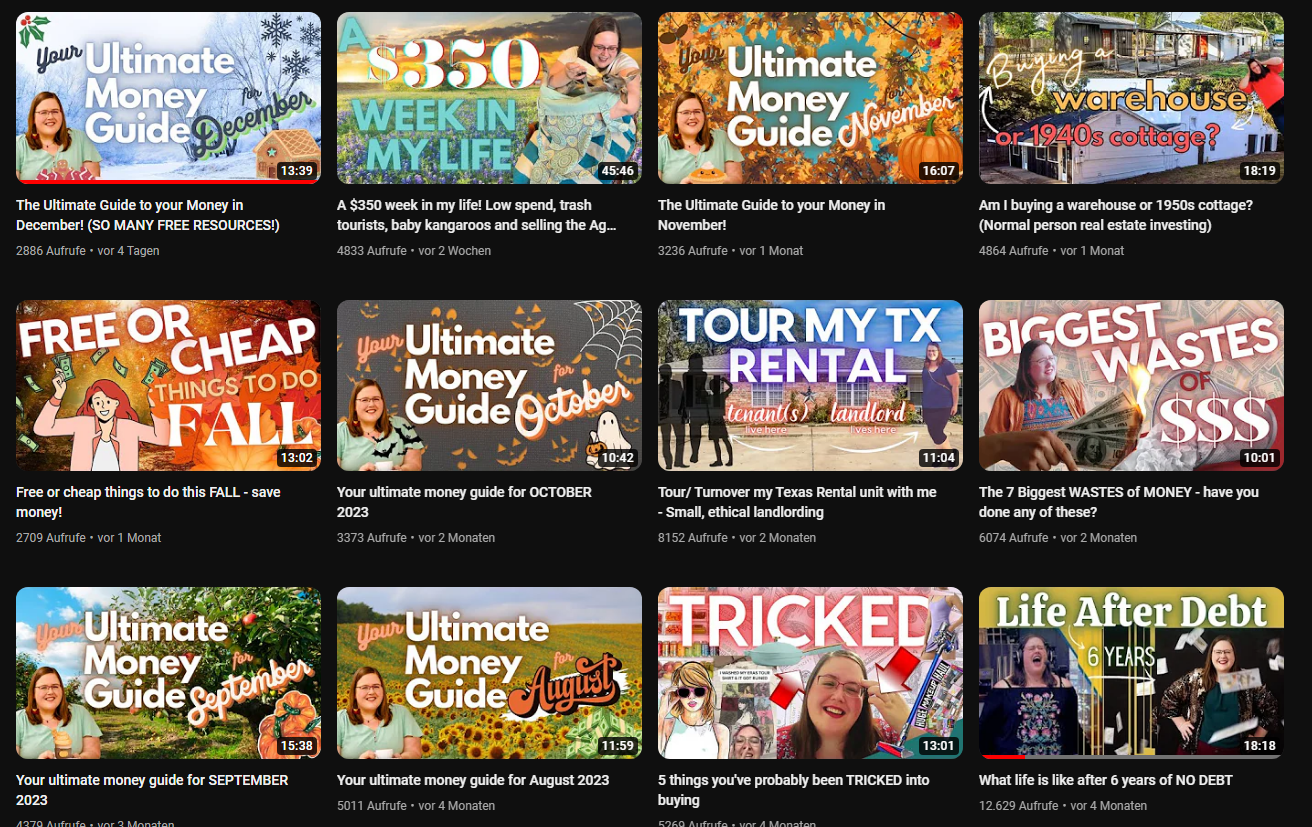Image resolution: width=1312 pixels, height=827 pixels.
Task: Play the '$350 WEEK IN MY LIFE' video
Action: pyautogui.click(x=489, y=97)
